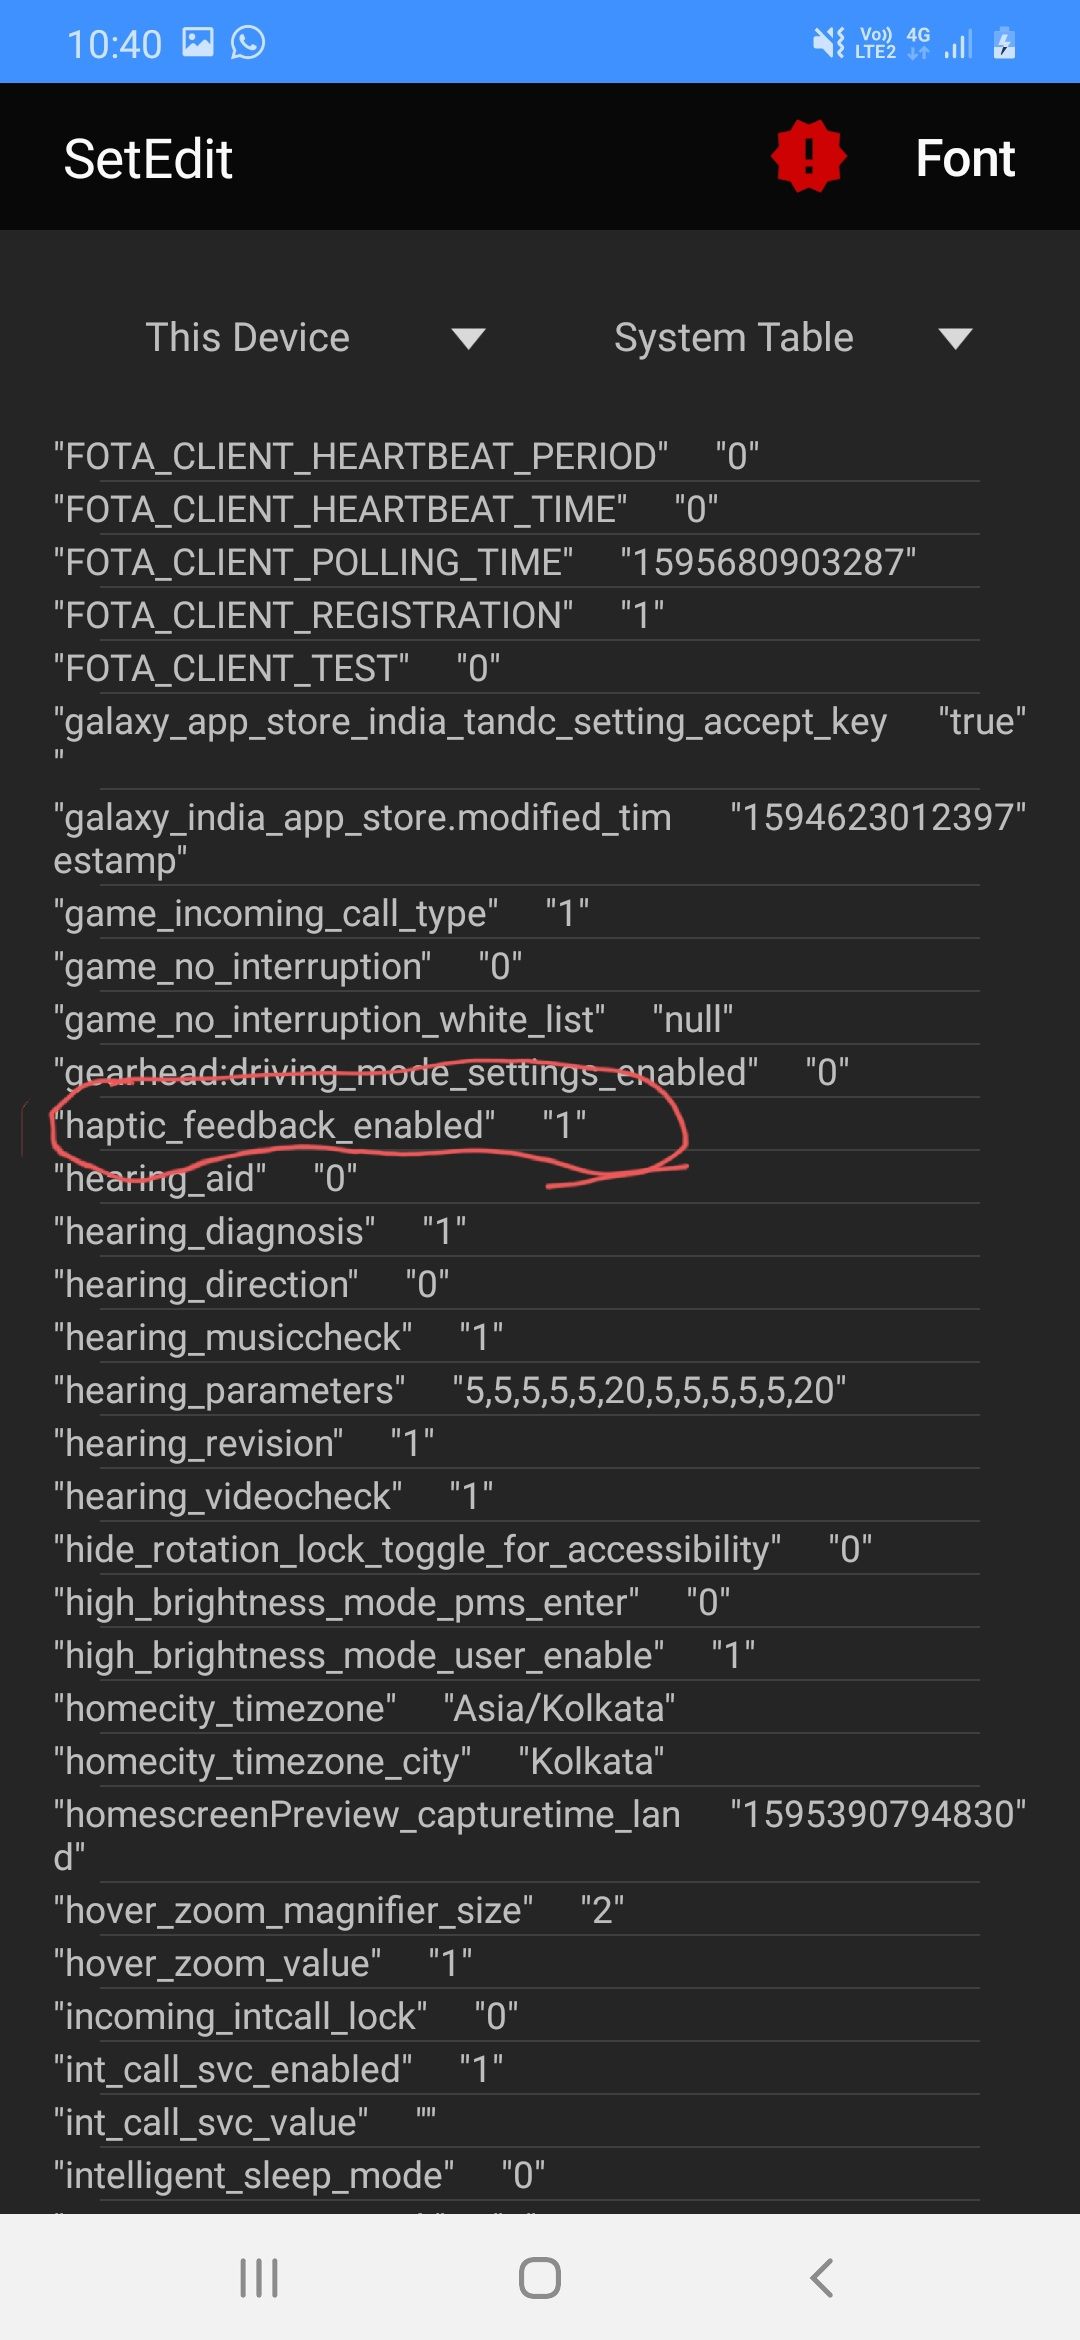Image resolution: width=1080 pixels, height=2340 pixels.
Task: Tap the WhatsApp notification icon
Action: tap(248, 42)
